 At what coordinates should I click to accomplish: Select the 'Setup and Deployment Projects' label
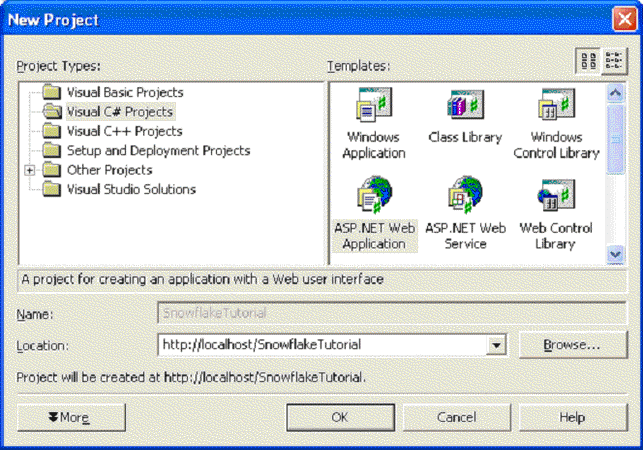tap(159, 151)
